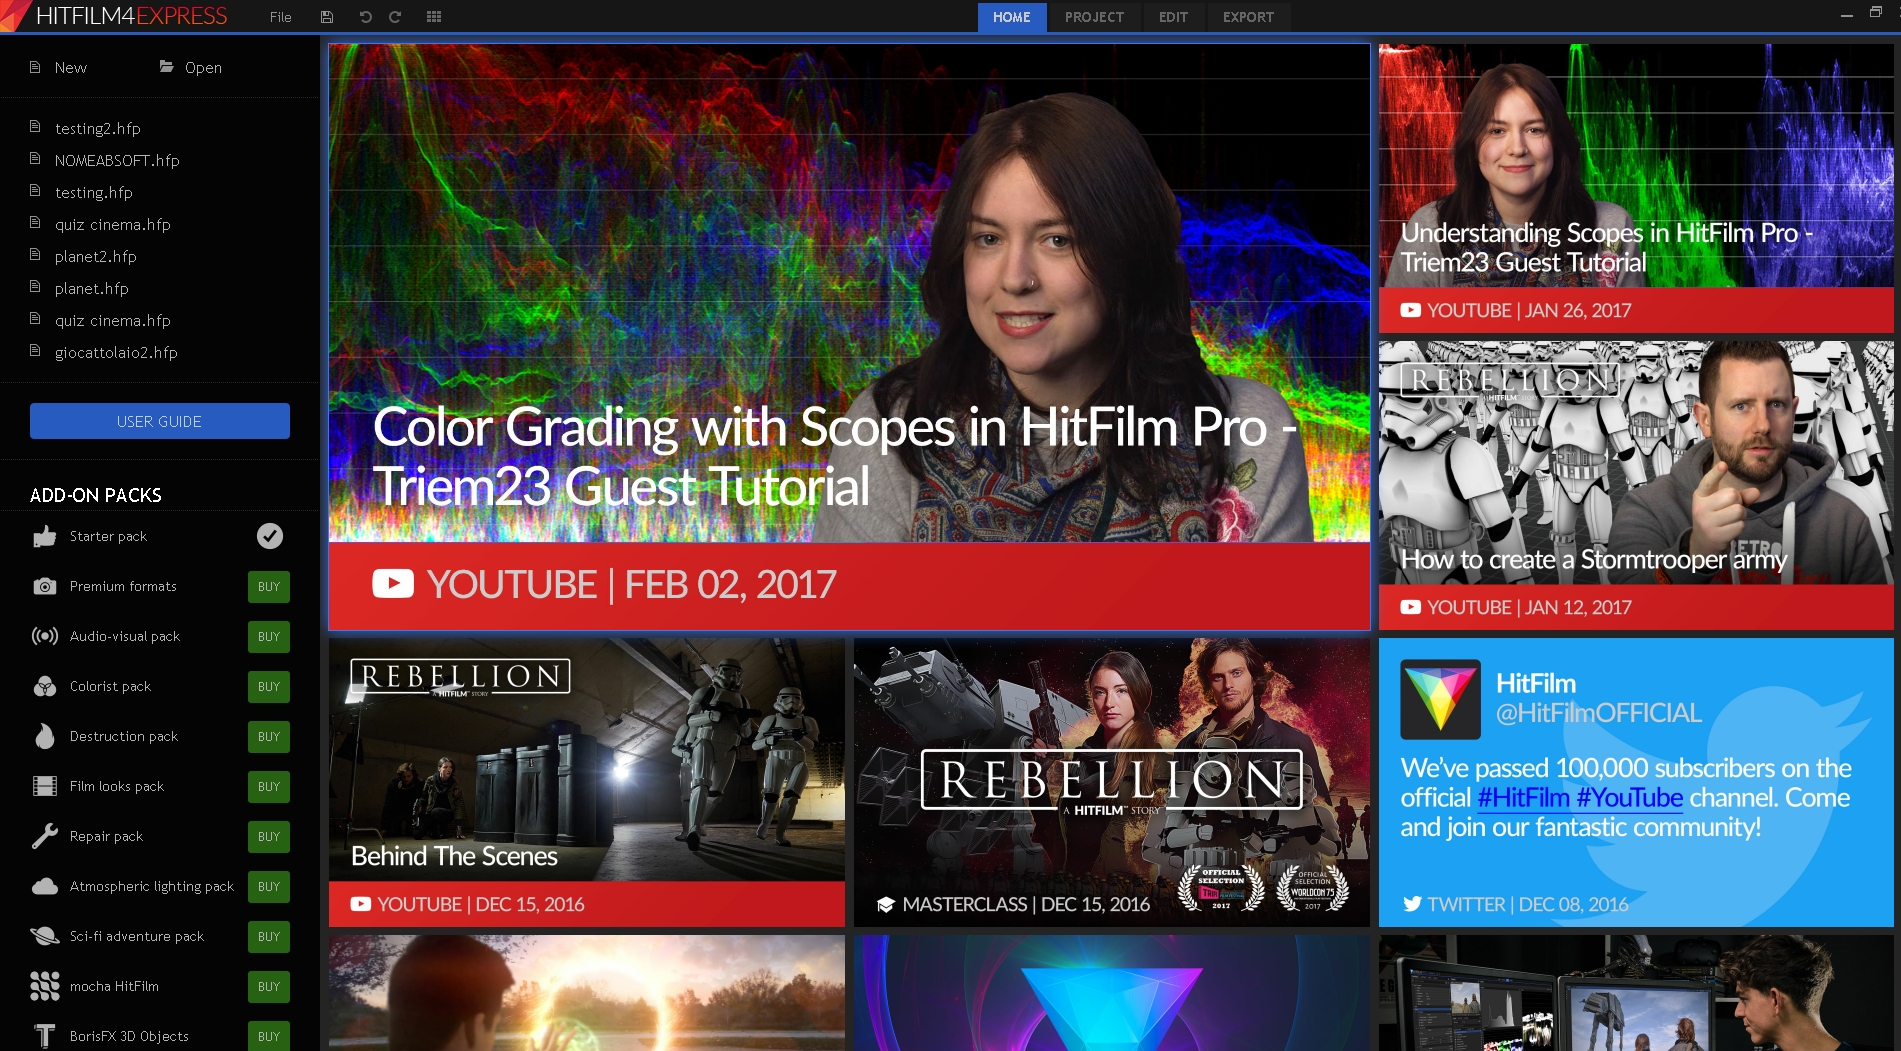This screenshot has height=1051, width=1901.
Task: Click the Atmospheric lighting pack cloud icon
Action: click(x=45, y=886)
